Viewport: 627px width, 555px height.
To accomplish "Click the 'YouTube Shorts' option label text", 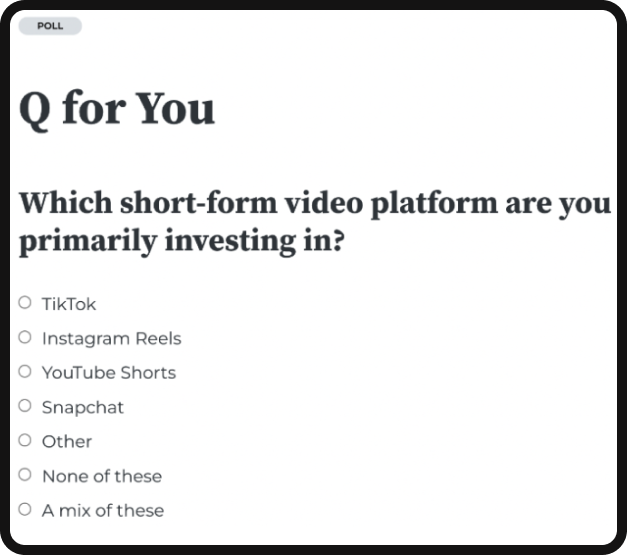I will 108,373.
